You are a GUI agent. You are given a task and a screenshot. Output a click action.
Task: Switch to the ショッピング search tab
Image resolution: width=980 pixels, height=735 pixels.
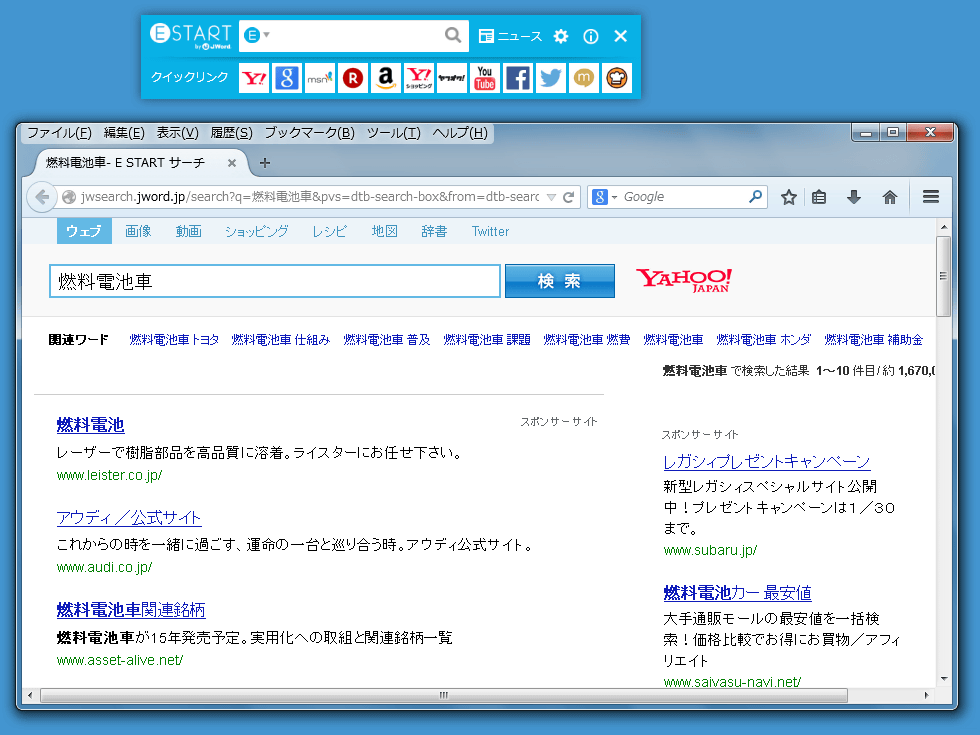(x=257, y=231)
